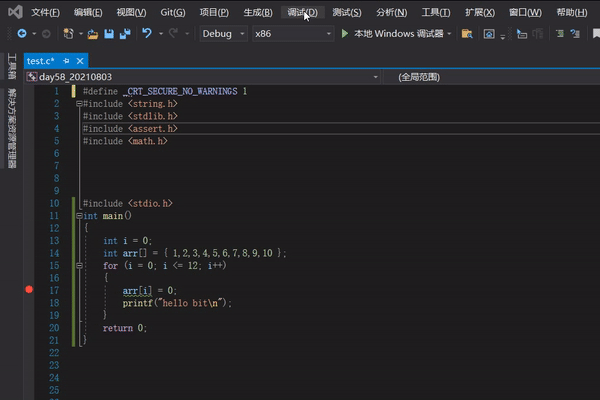Click on #include <stdlib.h> line

[130, 116]
